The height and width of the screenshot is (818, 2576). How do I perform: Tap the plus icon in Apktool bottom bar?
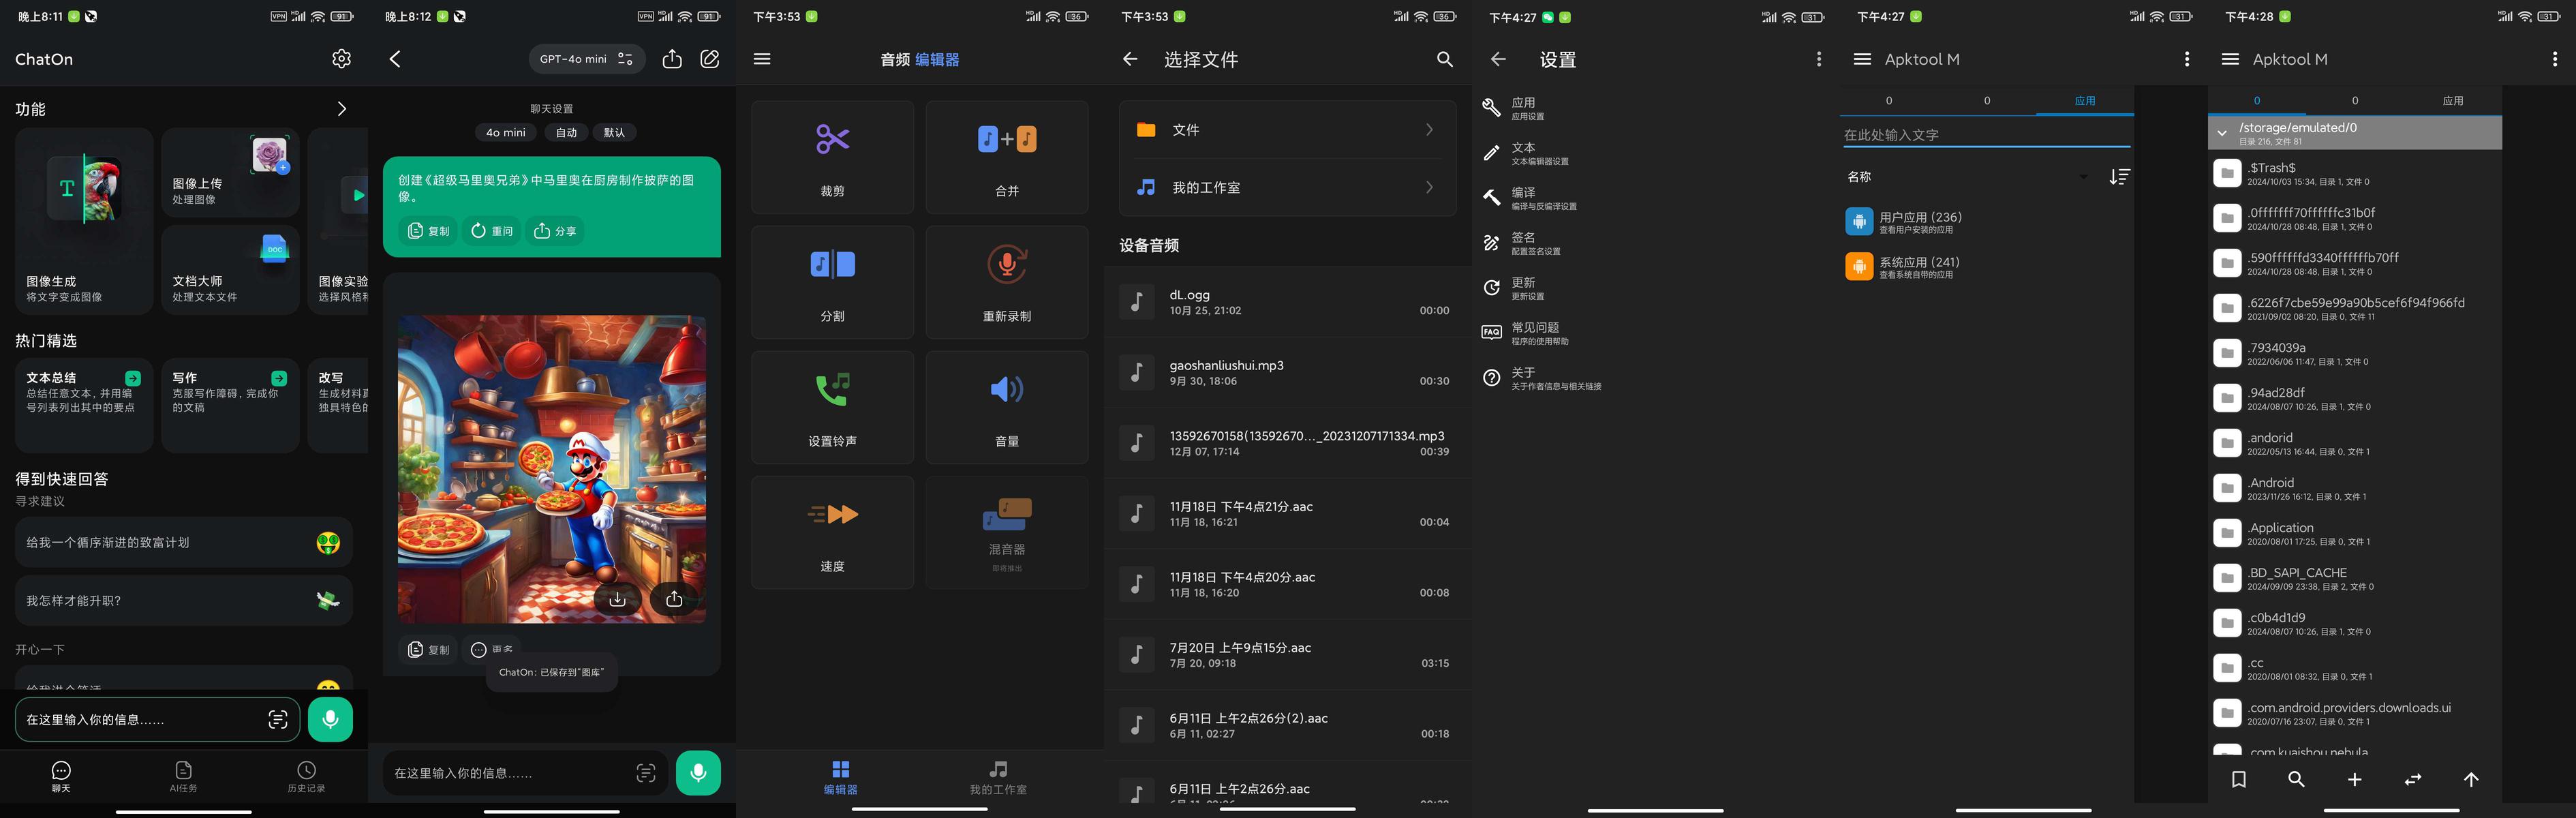point(2355,779)
